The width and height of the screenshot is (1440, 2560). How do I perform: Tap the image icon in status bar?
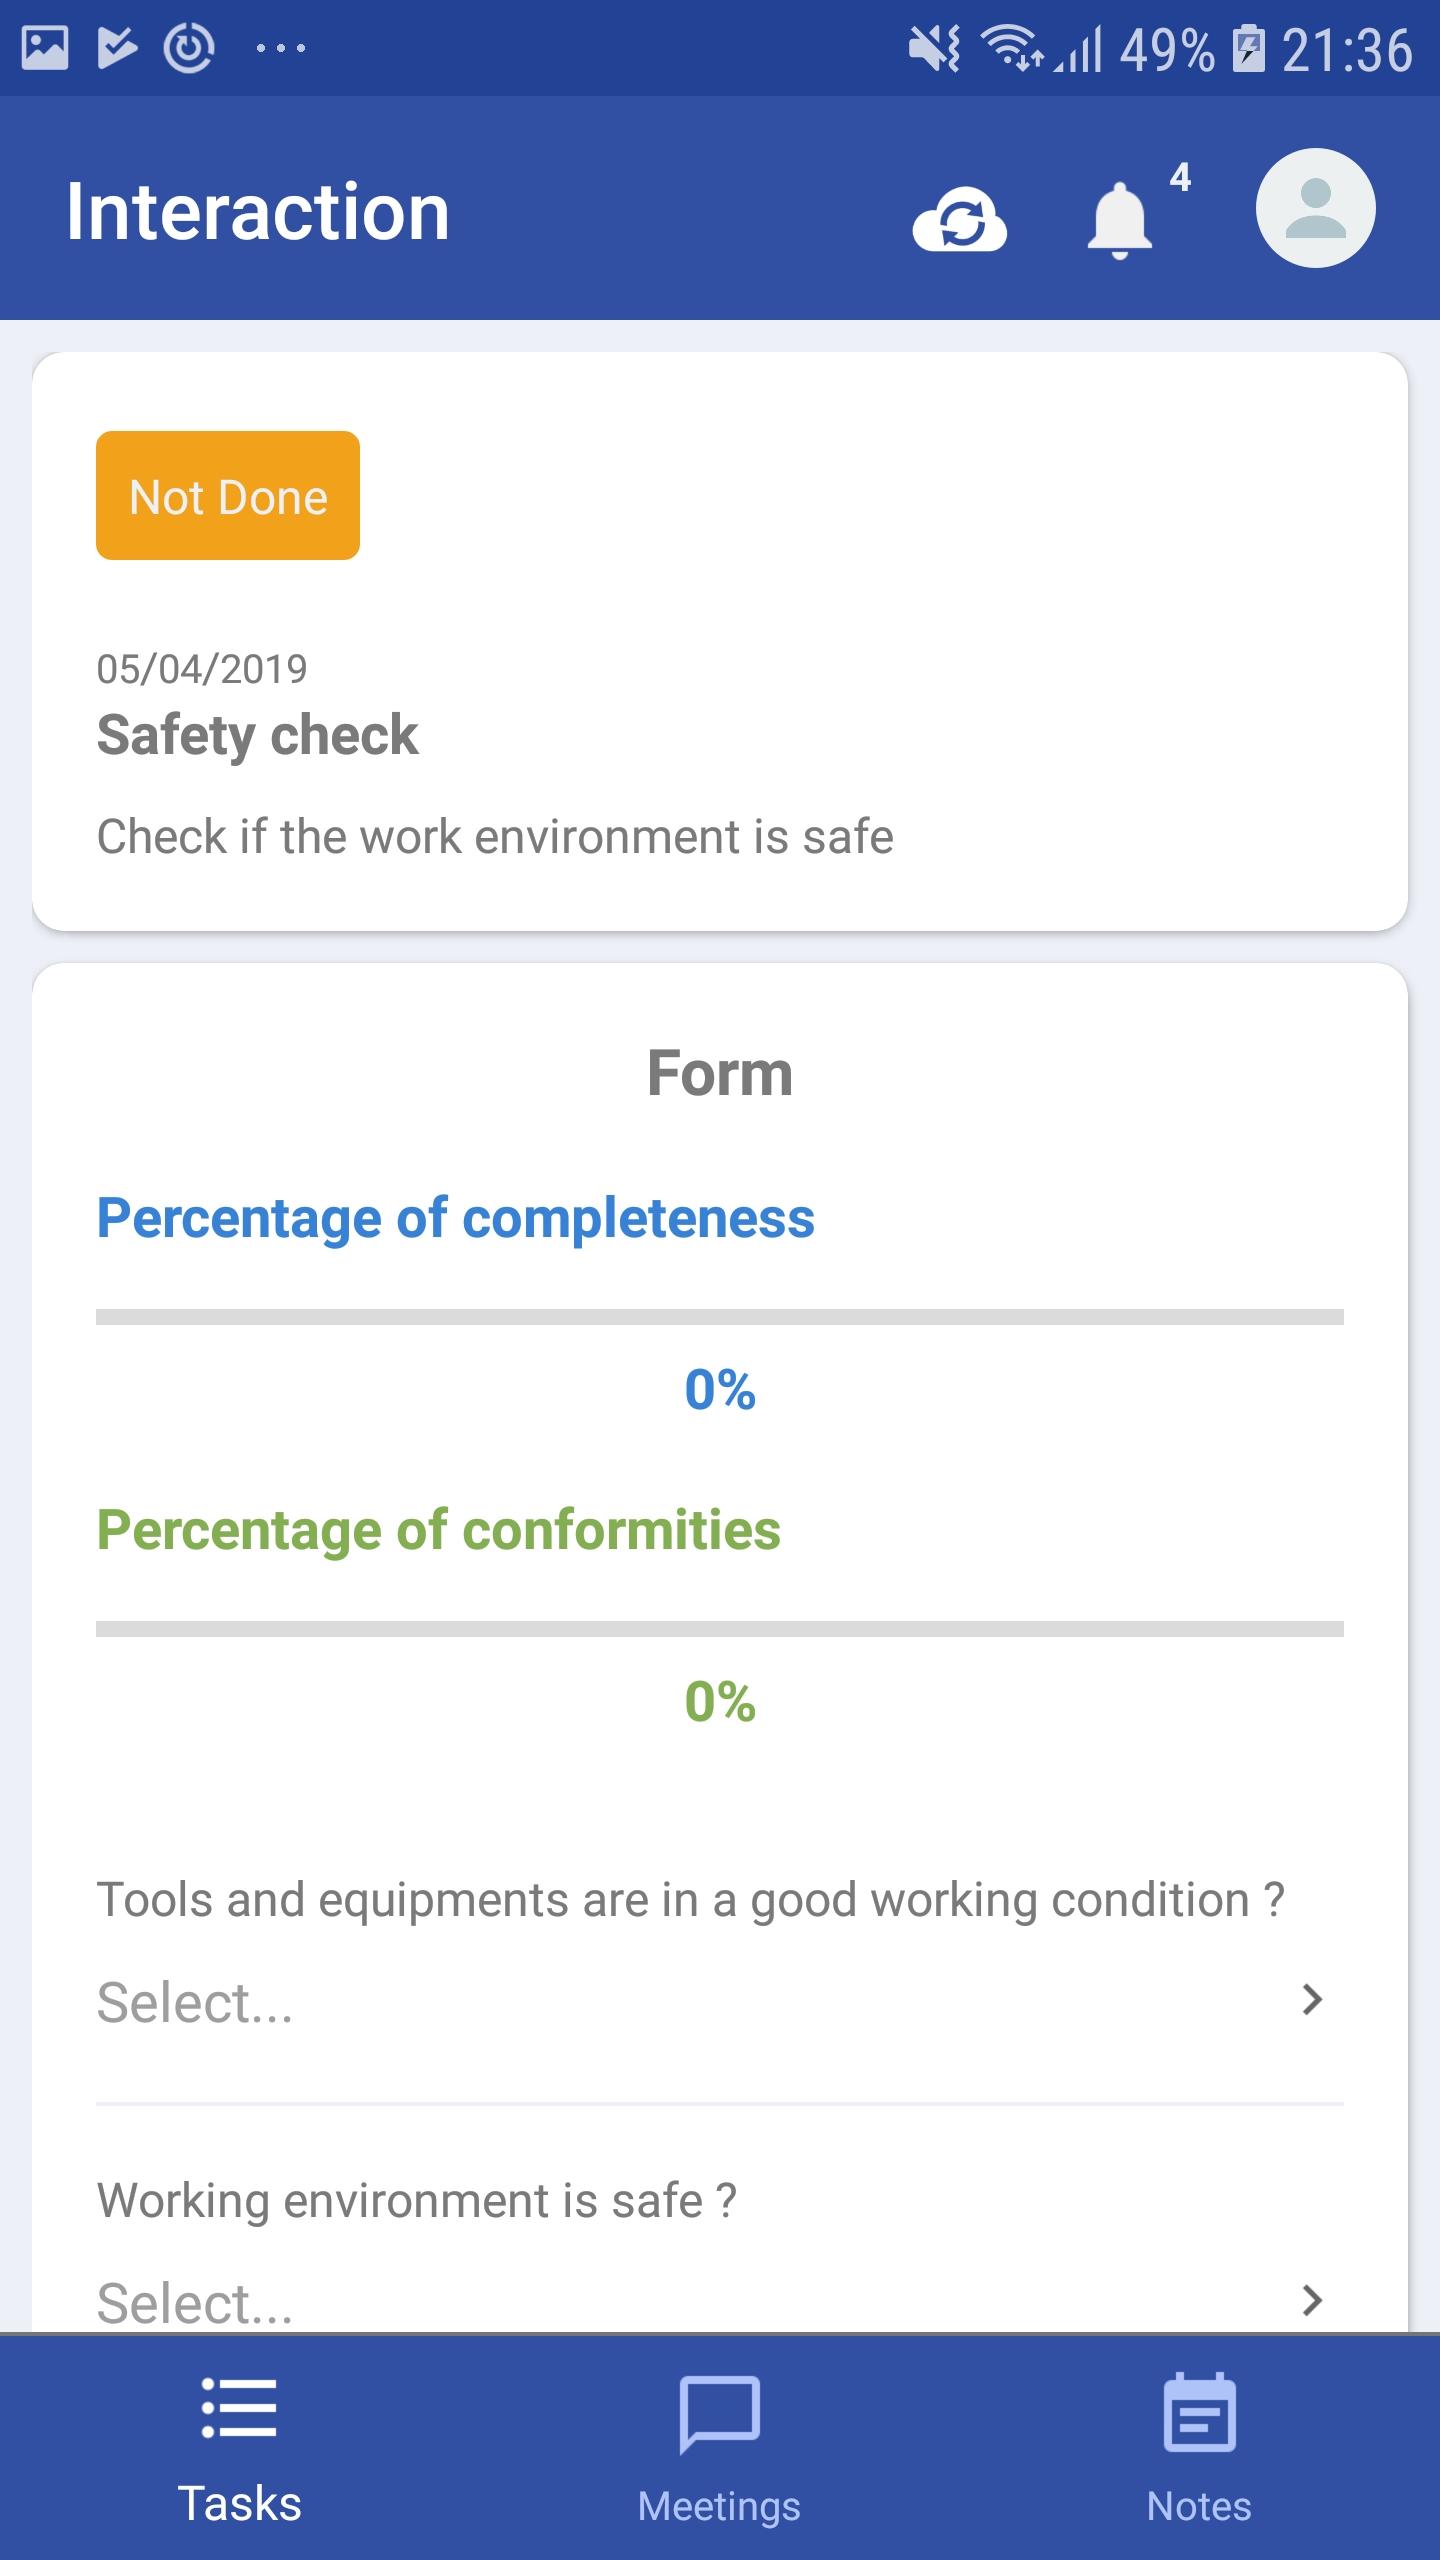coord(45,48)
